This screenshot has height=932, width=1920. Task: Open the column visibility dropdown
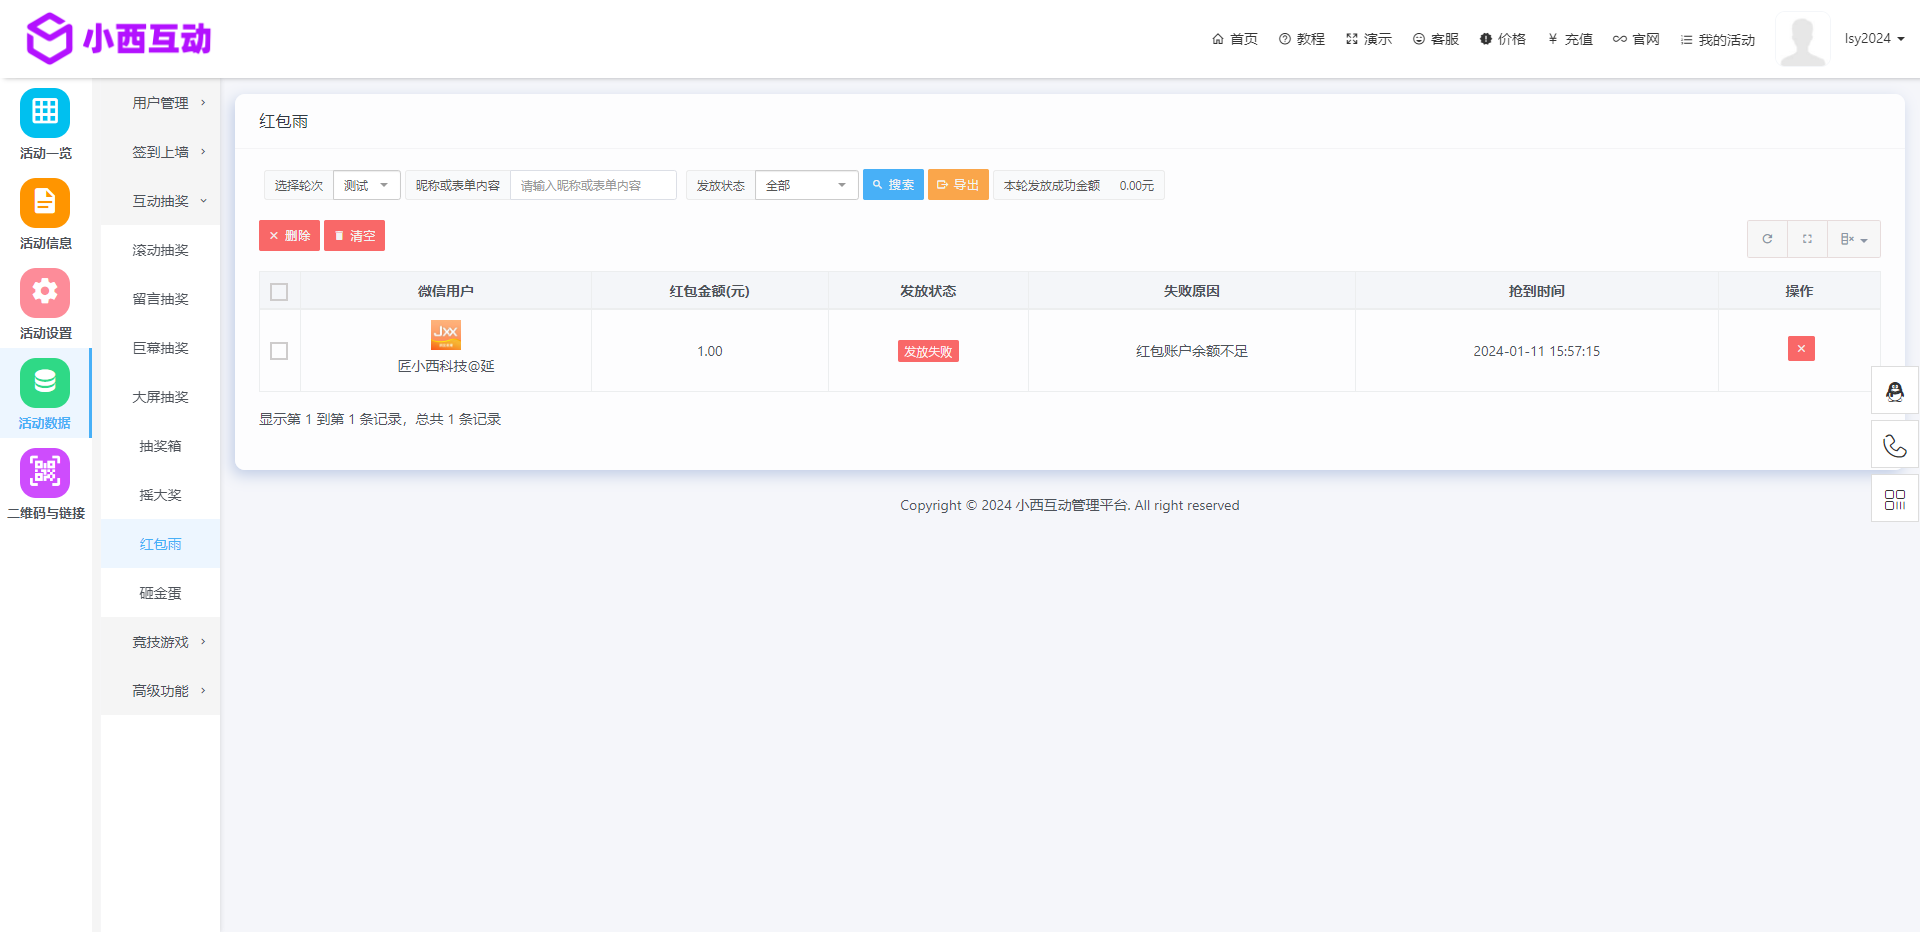click(x=1854, y=239)
